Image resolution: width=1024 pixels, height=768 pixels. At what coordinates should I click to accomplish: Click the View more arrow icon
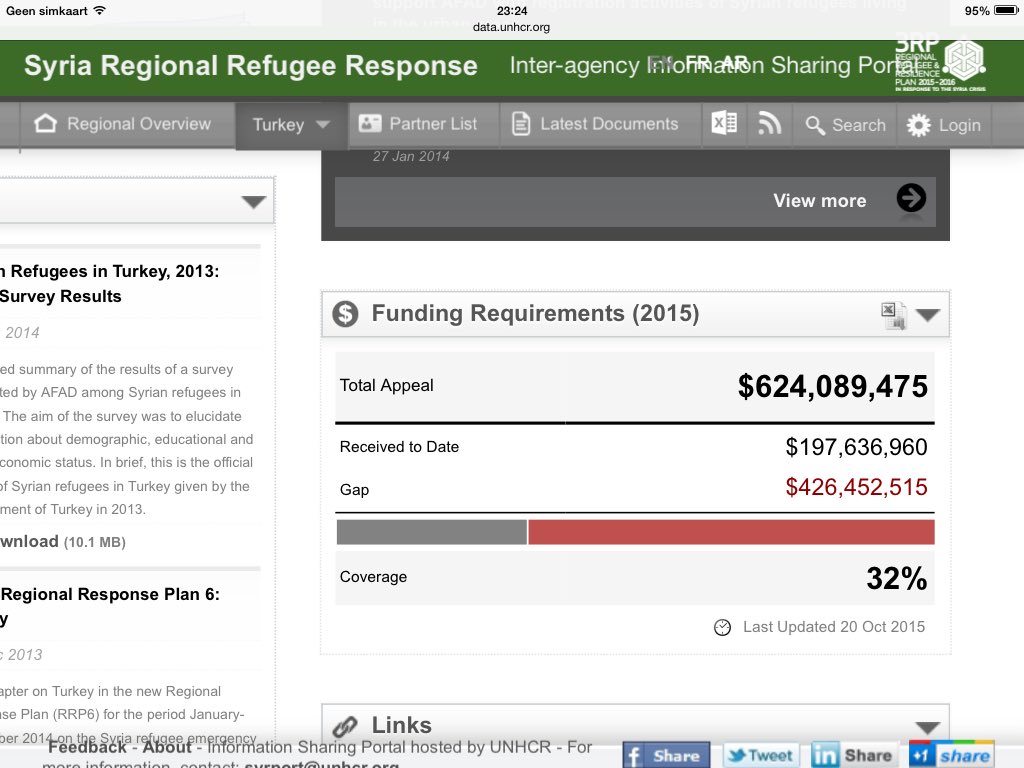coord(911,198)
